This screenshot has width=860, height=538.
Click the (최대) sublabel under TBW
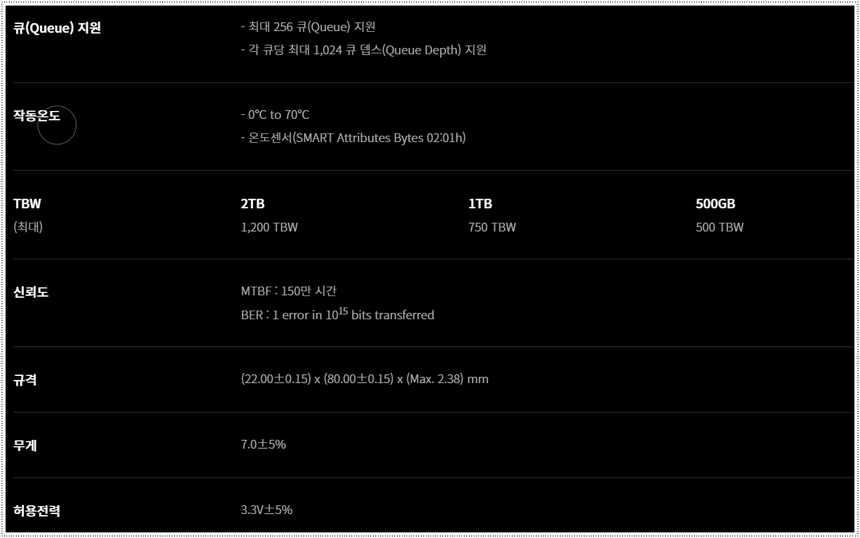click(28, 227)
